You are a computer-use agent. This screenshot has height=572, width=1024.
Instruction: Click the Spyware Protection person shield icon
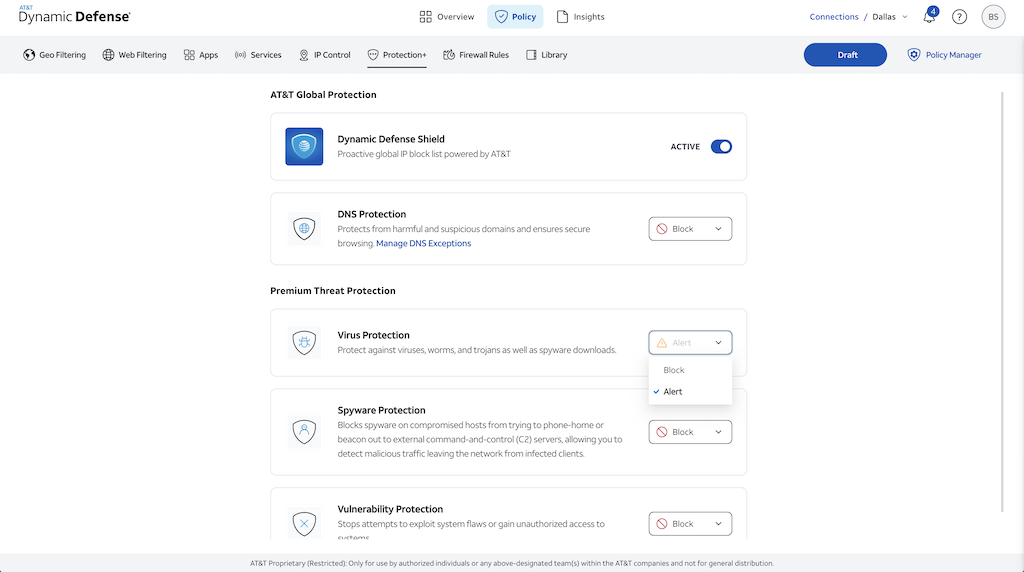304,431
